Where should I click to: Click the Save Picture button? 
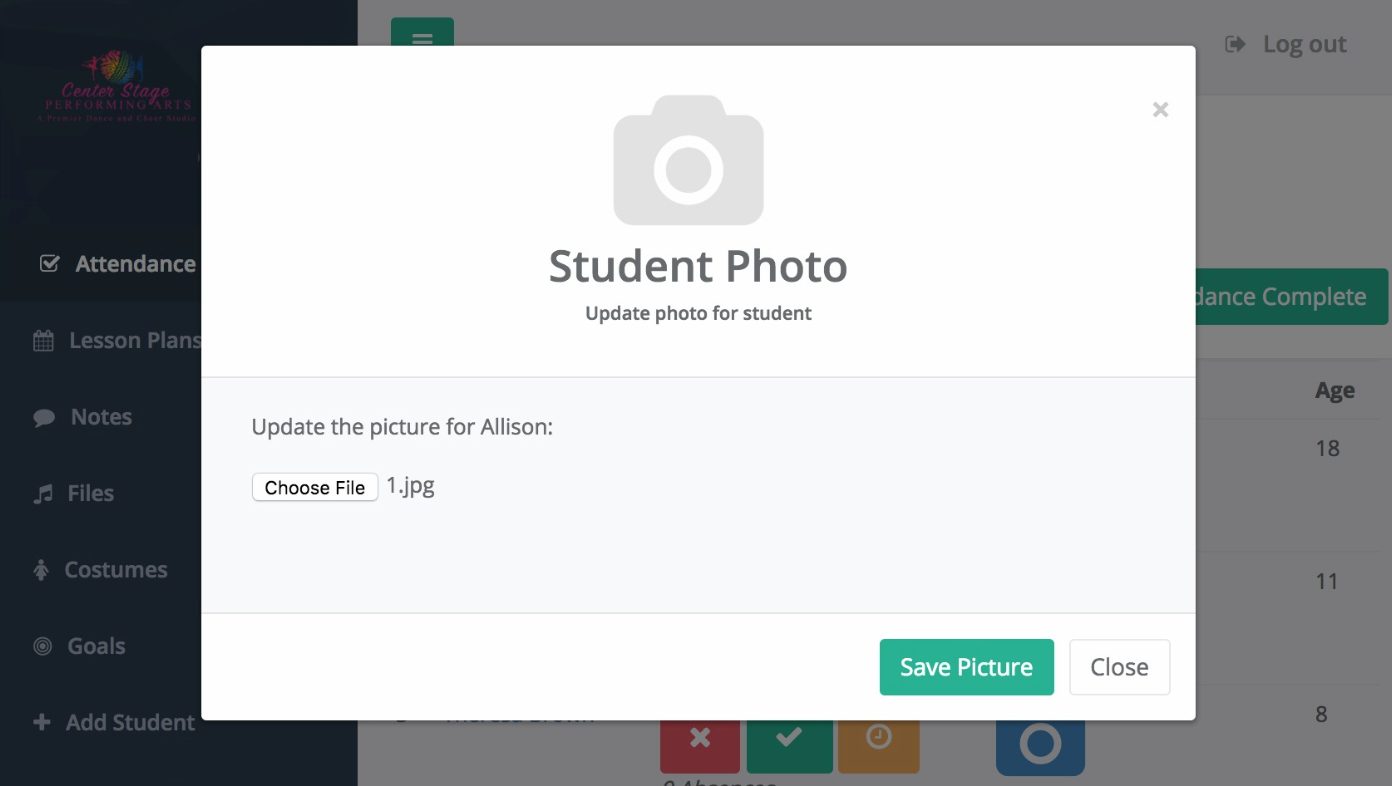pyautogui.click(x=966, y=667)
